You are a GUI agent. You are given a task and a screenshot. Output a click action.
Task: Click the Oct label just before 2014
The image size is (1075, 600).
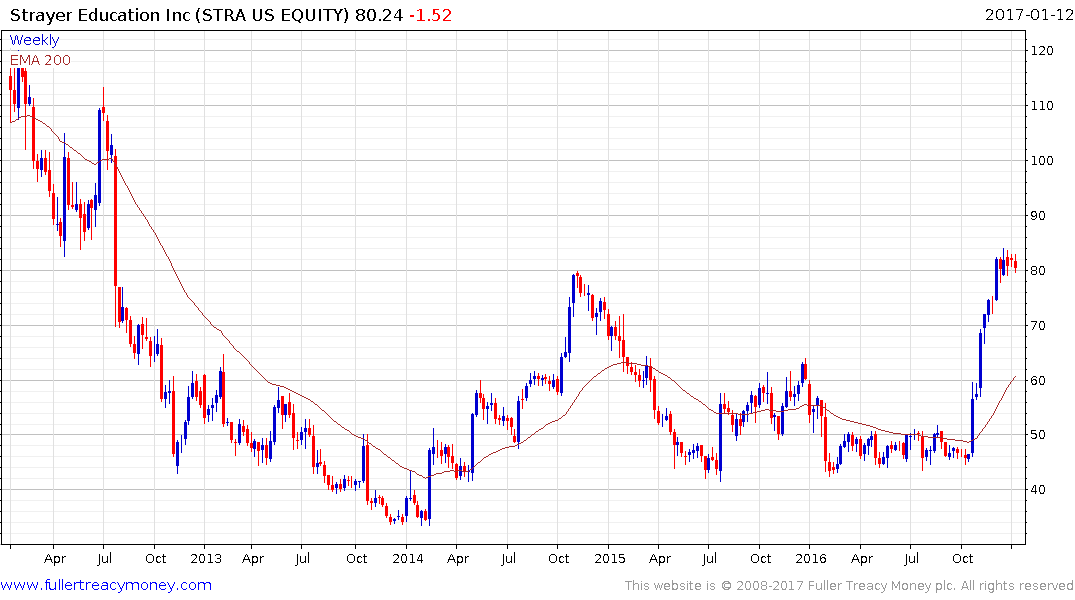(357, 558)
